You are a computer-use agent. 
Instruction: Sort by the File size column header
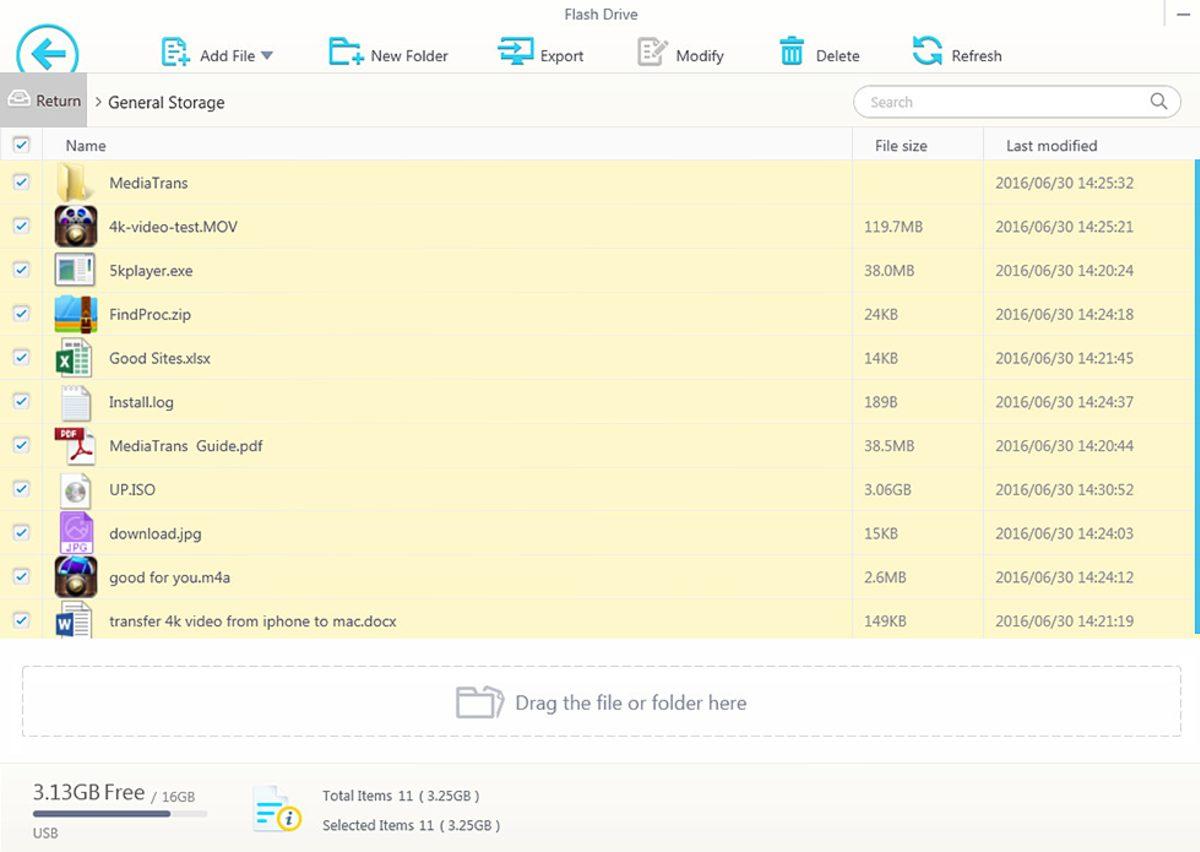pos(900,146)
